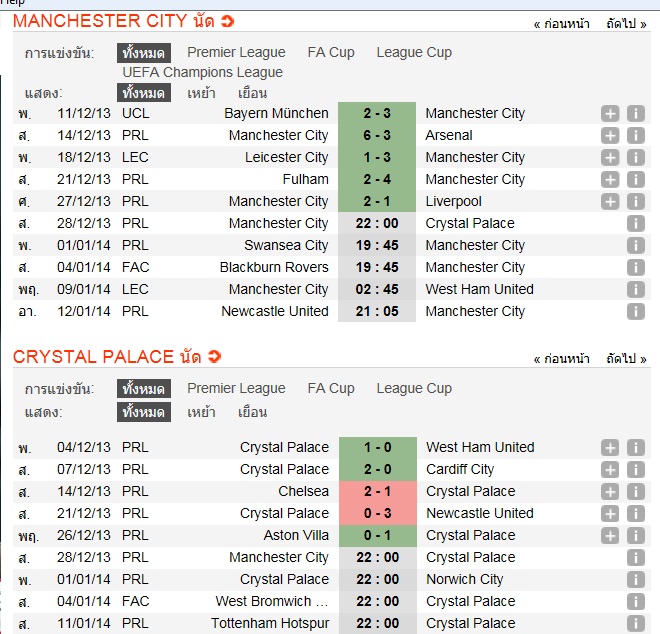Click info icon for Tottenham Hotspur fixture
The image size is (660, 634).
[635, 624]
